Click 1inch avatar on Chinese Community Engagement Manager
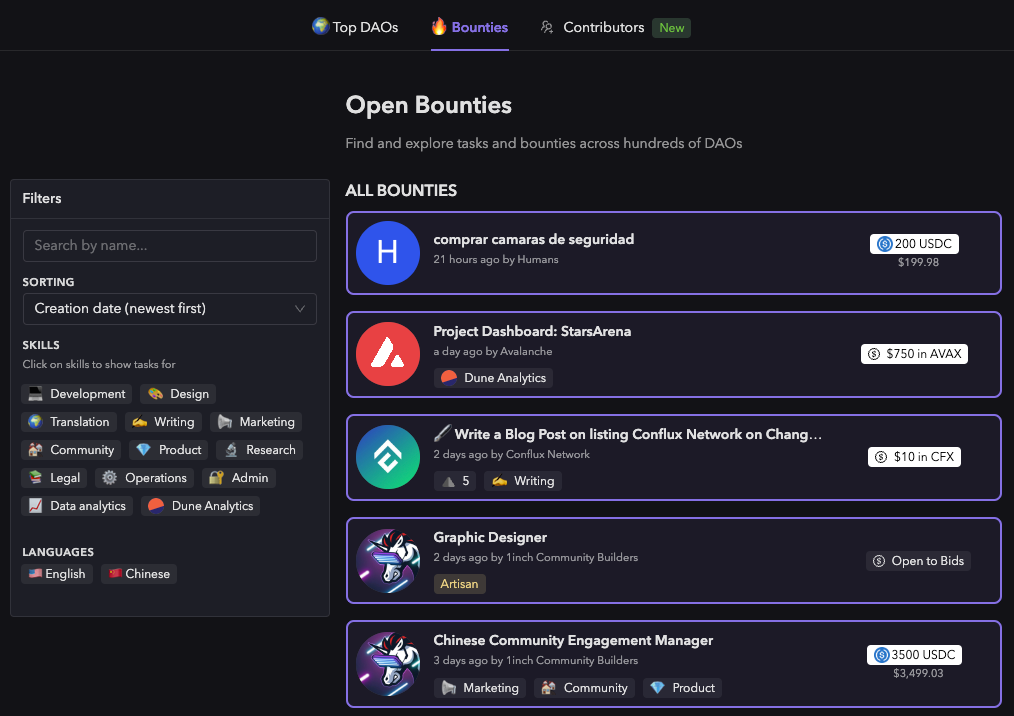Image resolution: width=1014 pixels, height=716 pixels. pos(387,664)
